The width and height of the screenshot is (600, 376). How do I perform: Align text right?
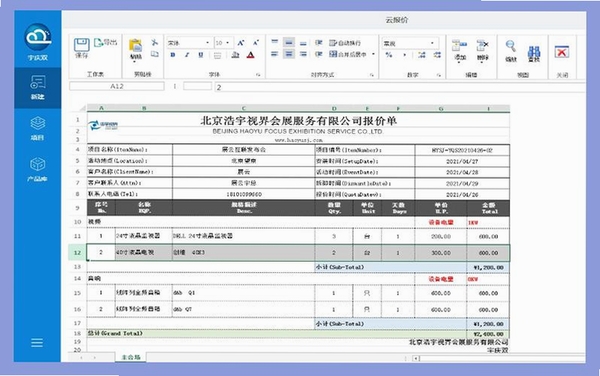point(303,54)
